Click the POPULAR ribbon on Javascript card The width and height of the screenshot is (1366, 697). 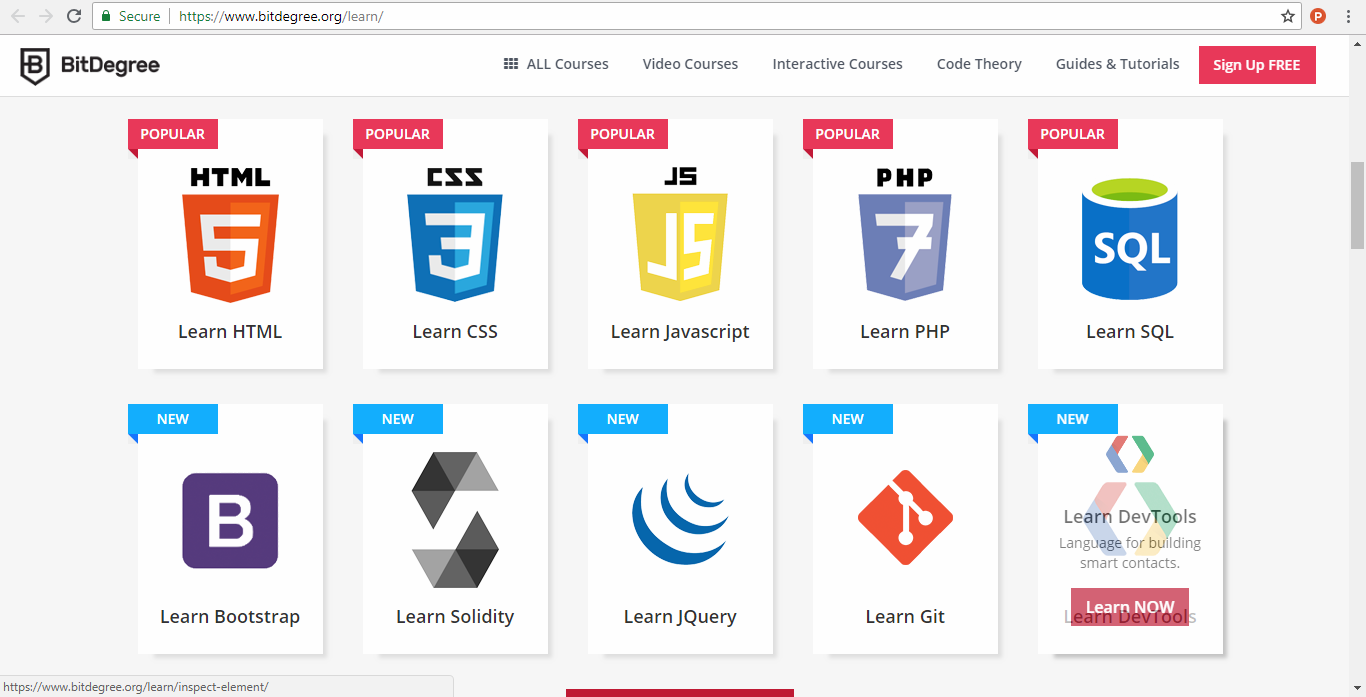click(623, 134)
